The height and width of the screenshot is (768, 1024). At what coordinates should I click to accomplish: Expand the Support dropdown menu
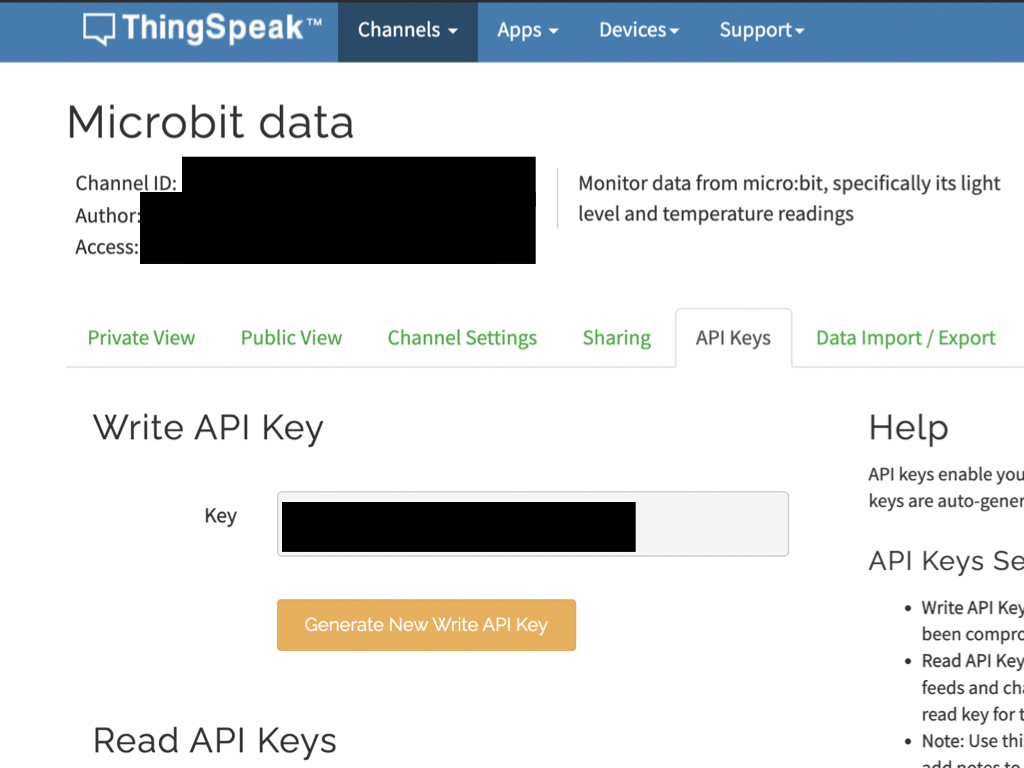(x=761, y=31)
